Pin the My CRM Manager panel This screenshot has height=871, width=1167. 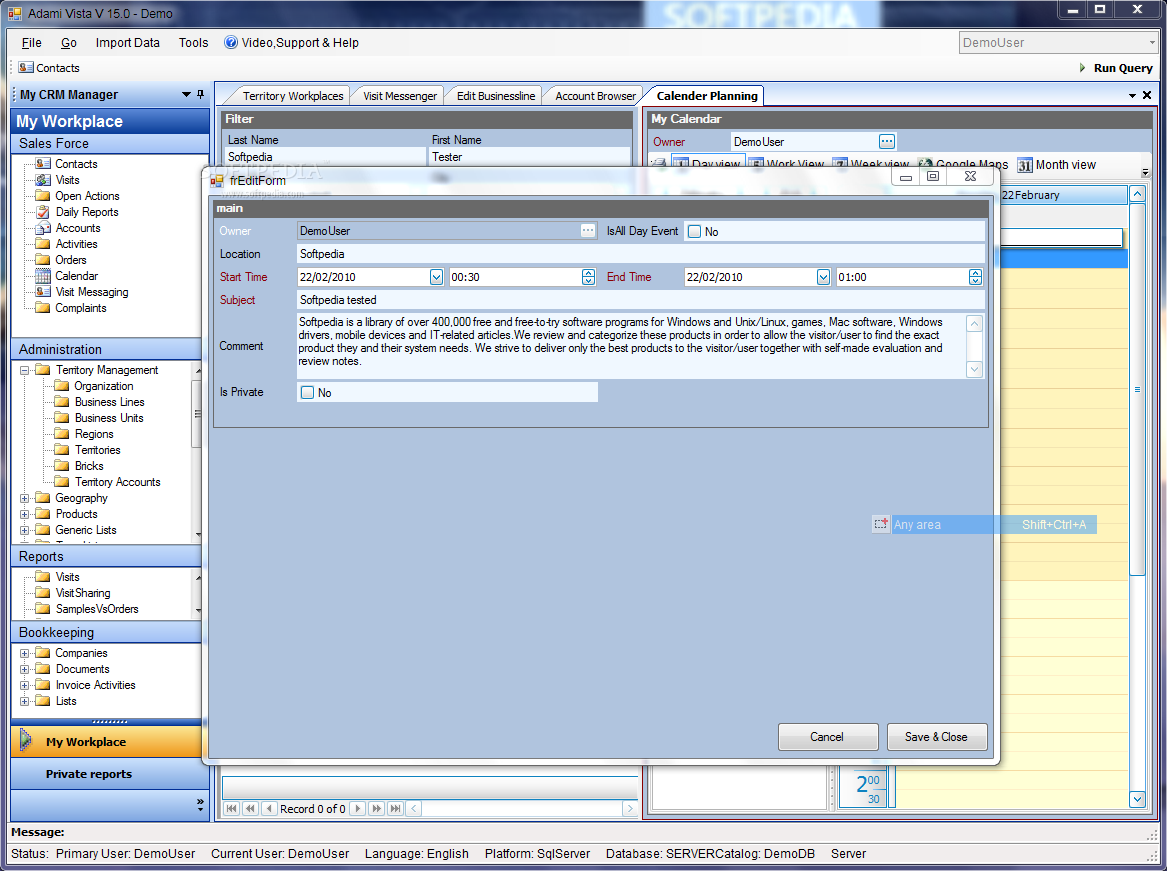[200, 95]
